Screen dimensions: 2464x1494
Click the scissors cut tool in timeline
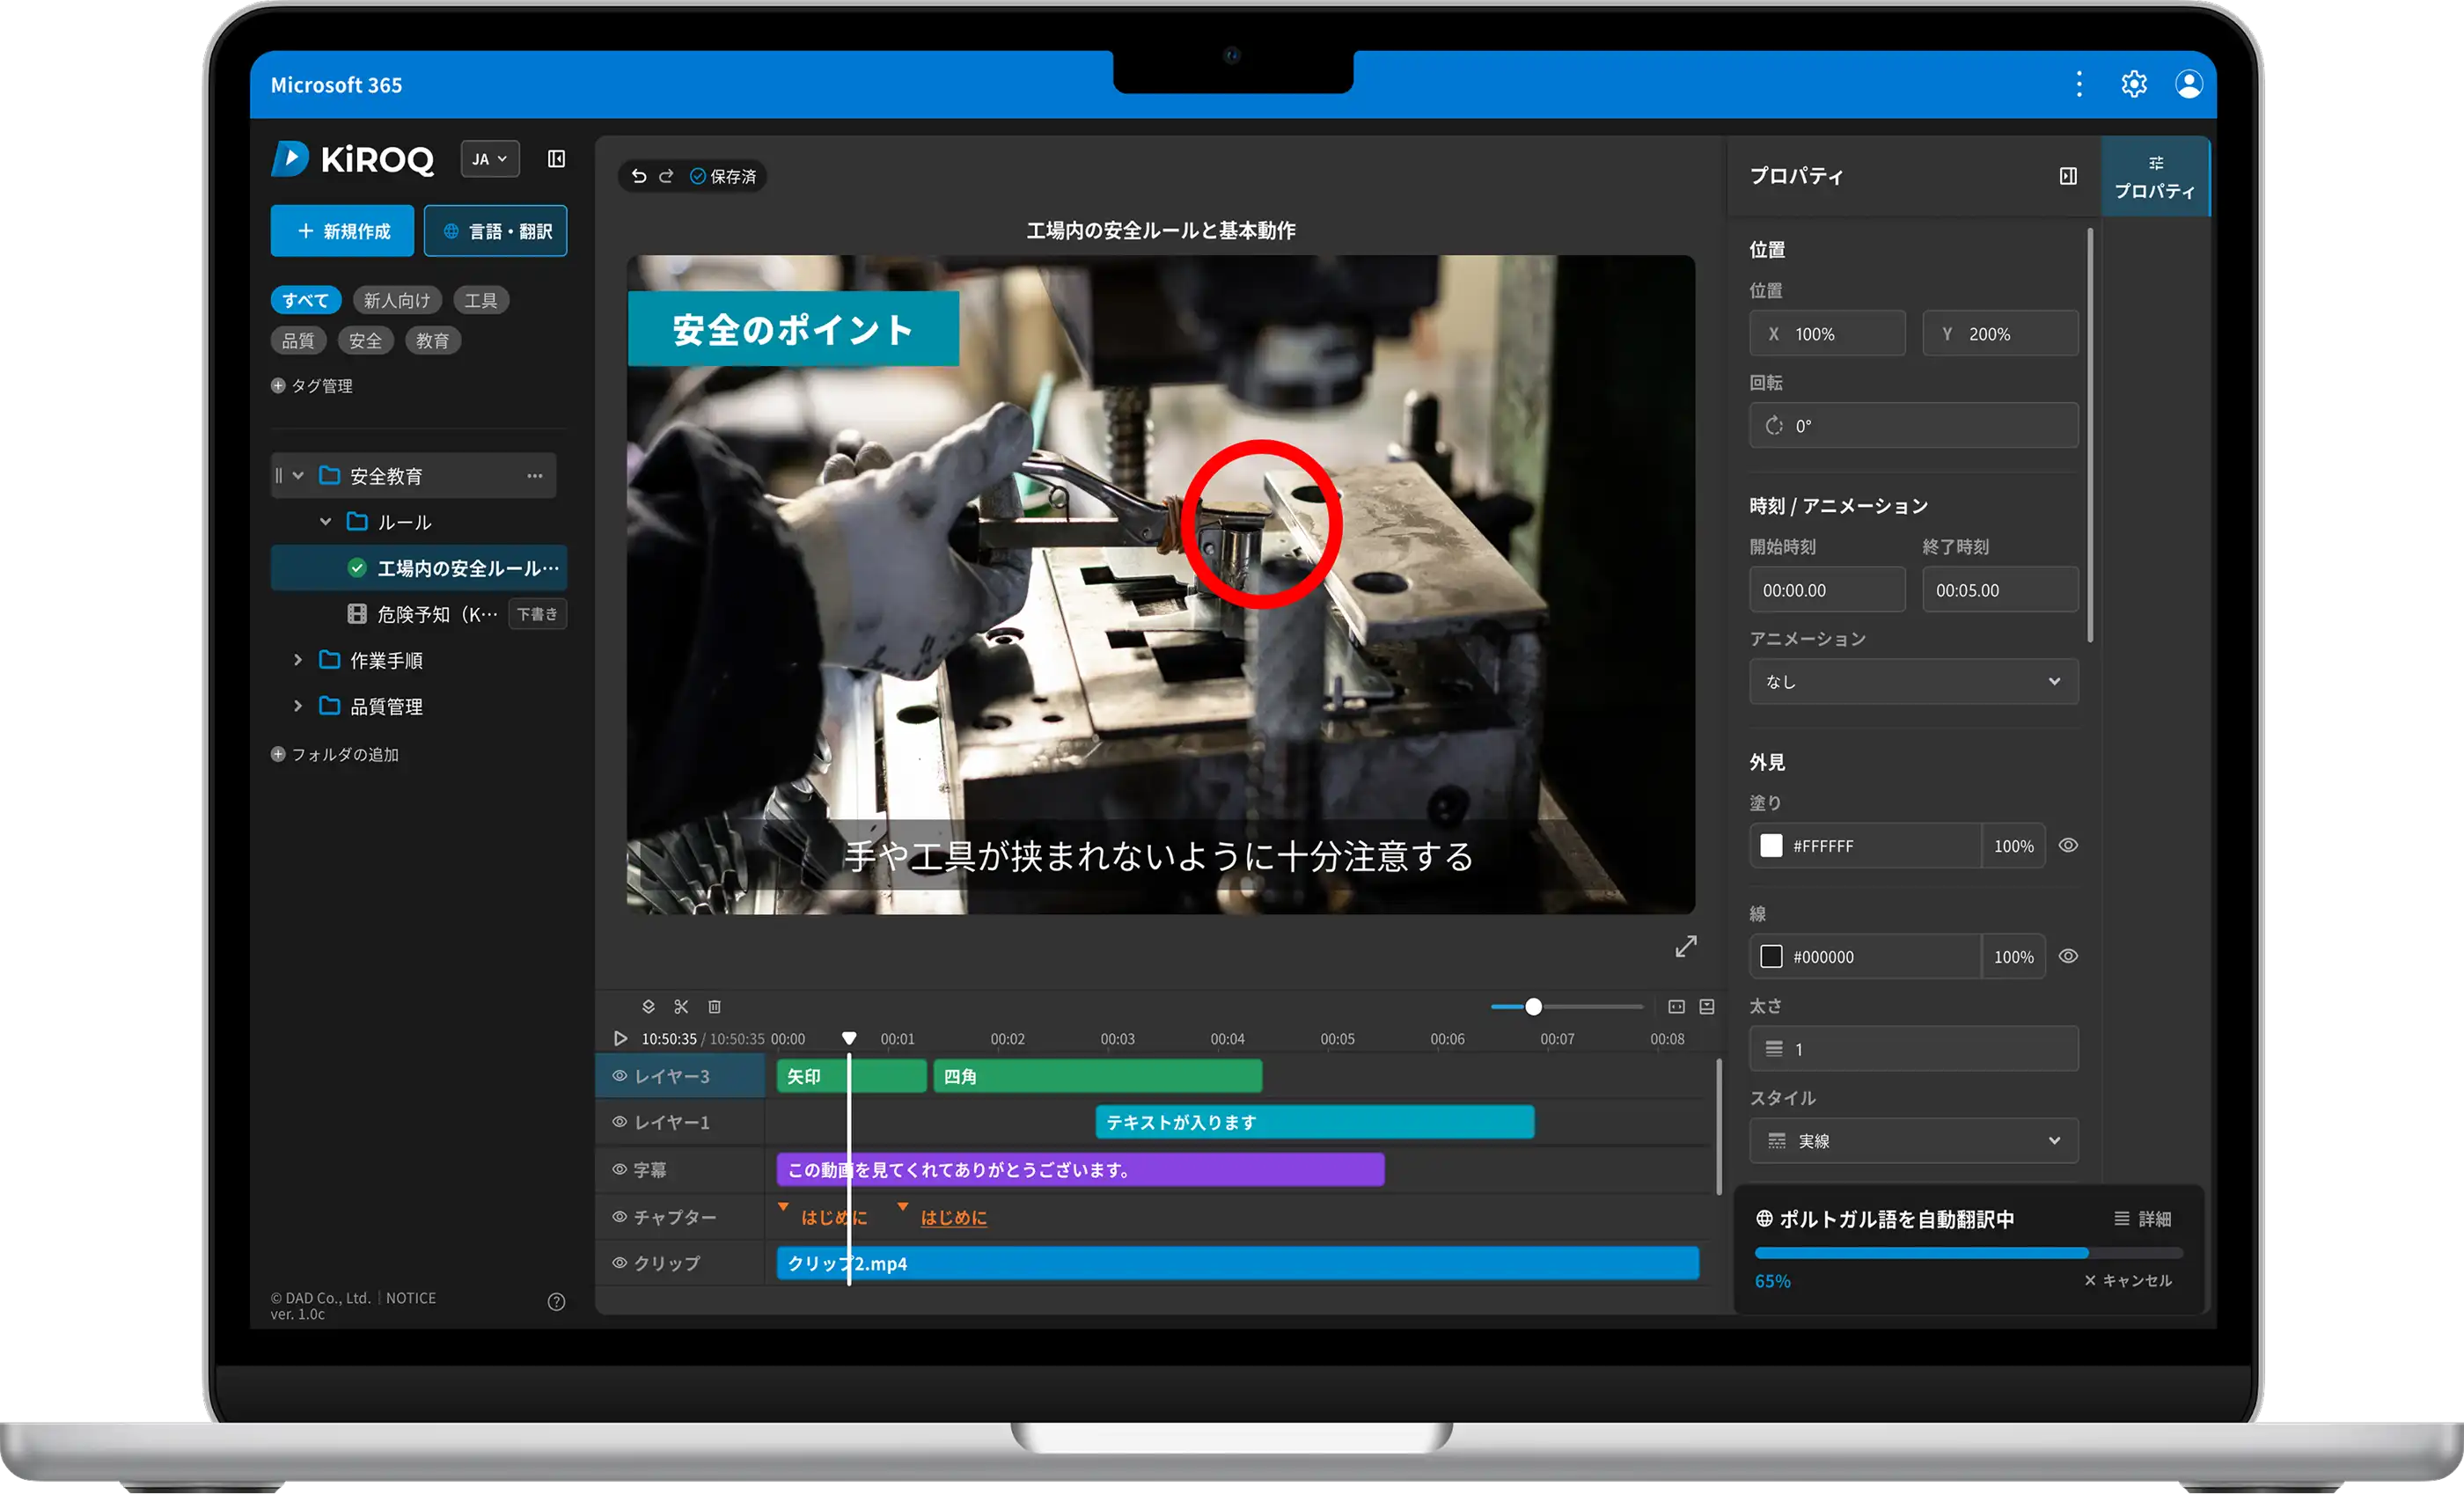coord(681,1007)
